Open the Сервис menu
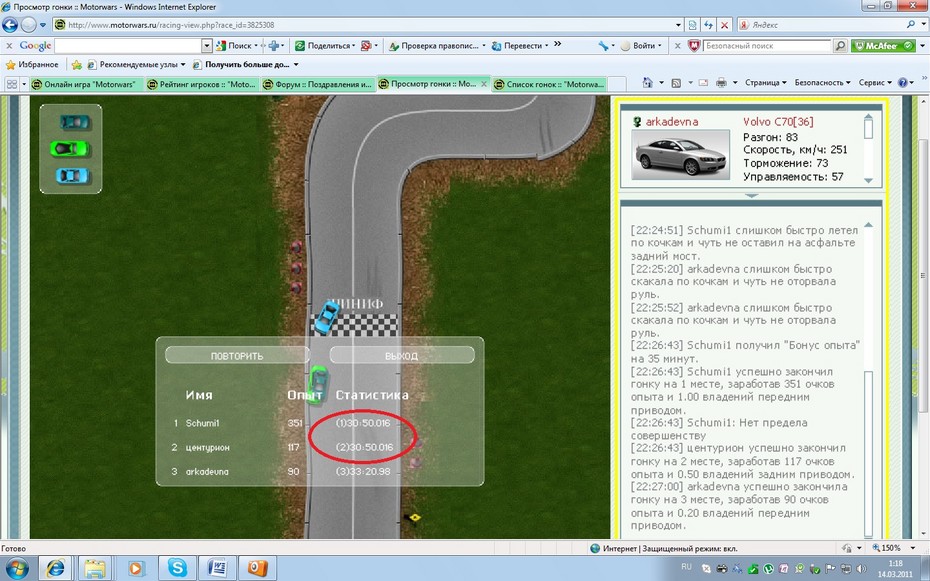The image size is (930, 581). click(875, 83)
